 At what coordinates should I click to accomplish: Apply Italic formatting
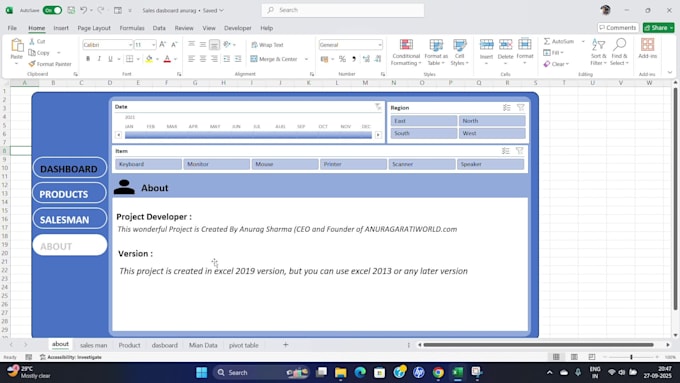point(99,59)
